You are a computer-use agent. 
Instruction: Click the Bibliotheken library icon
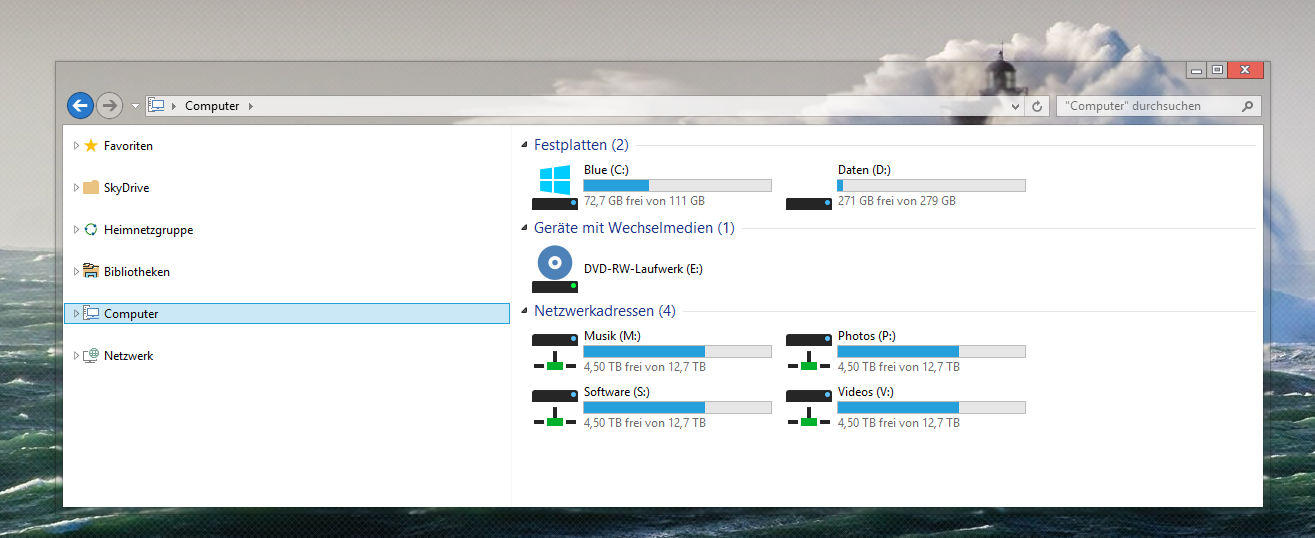click(91, 271)
